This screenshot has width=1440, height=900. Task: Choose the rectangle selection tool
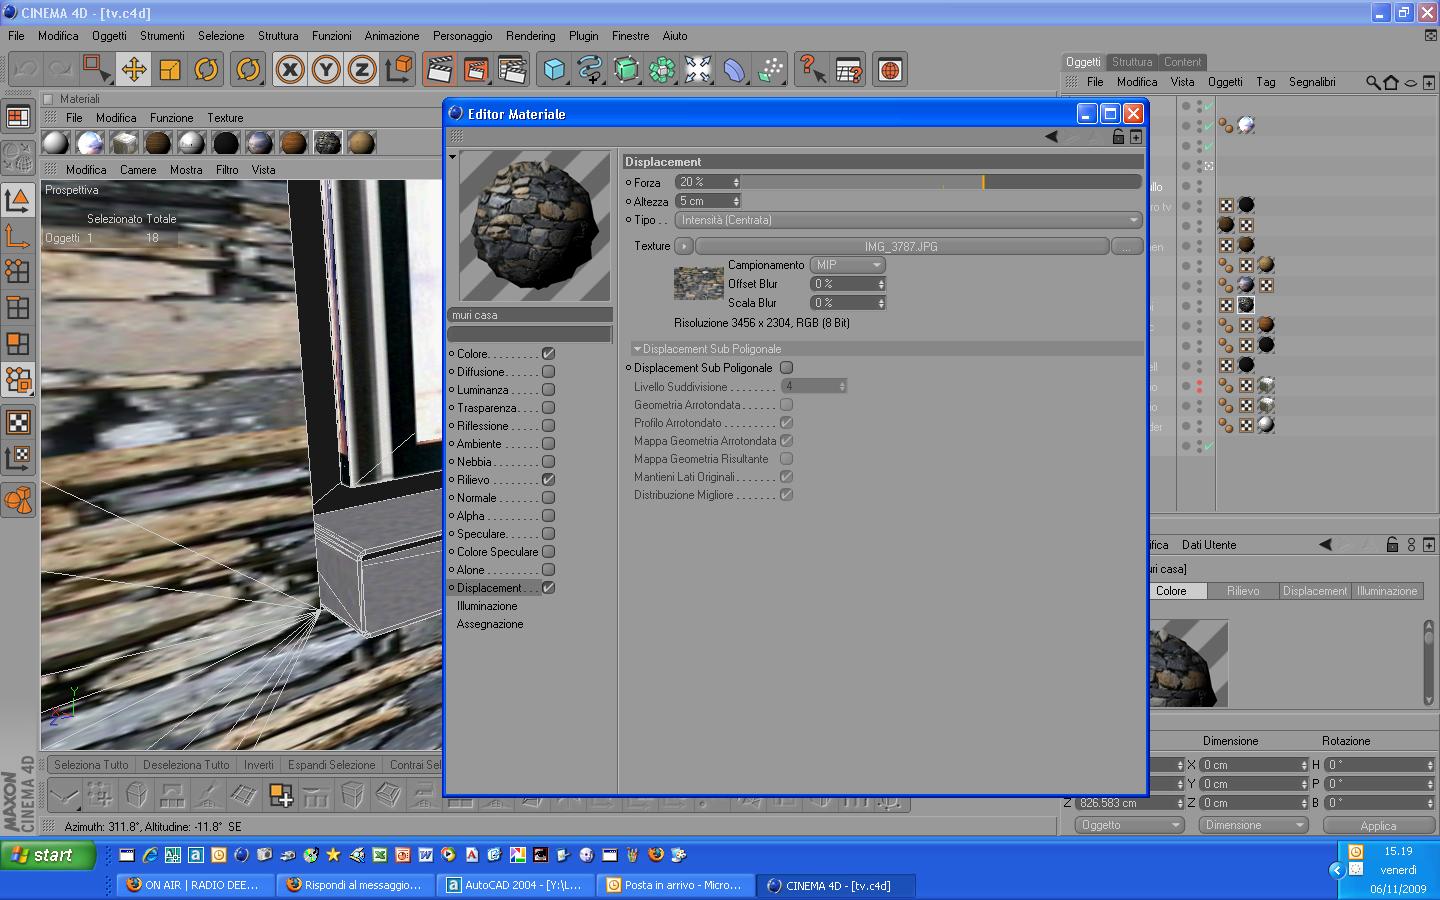[x=97, y=69]
